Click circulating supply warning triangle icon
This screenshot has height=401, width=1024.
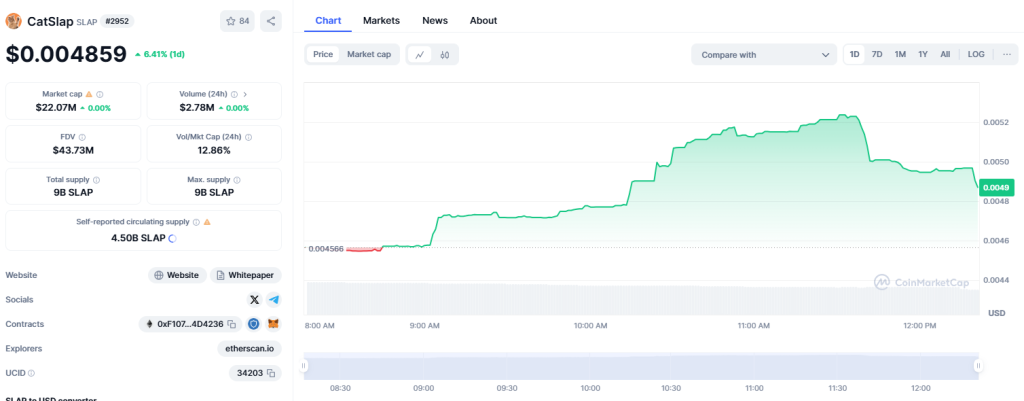click(207, 222)
